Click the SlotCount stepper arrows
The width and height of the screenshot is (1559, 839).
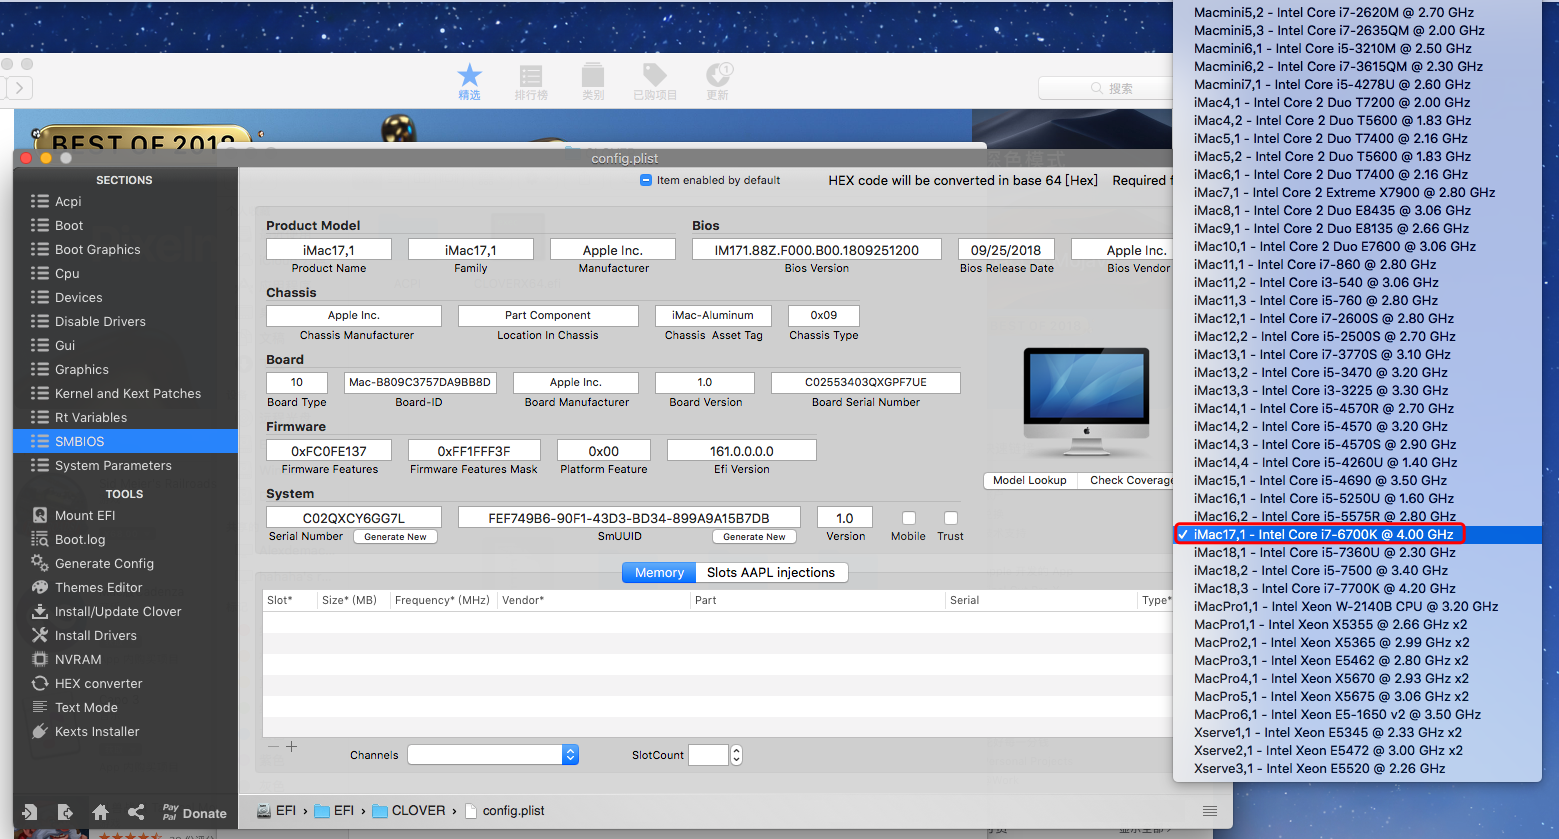[737, 755]
